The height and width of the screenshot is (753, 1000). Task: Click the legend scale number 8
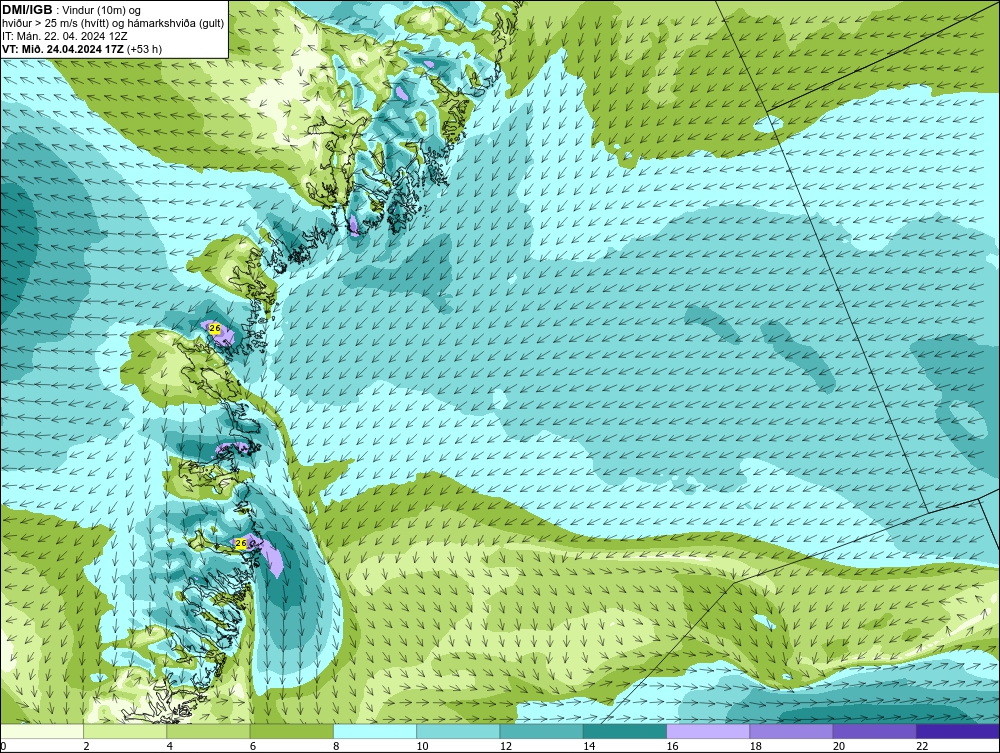coord(336,746)
